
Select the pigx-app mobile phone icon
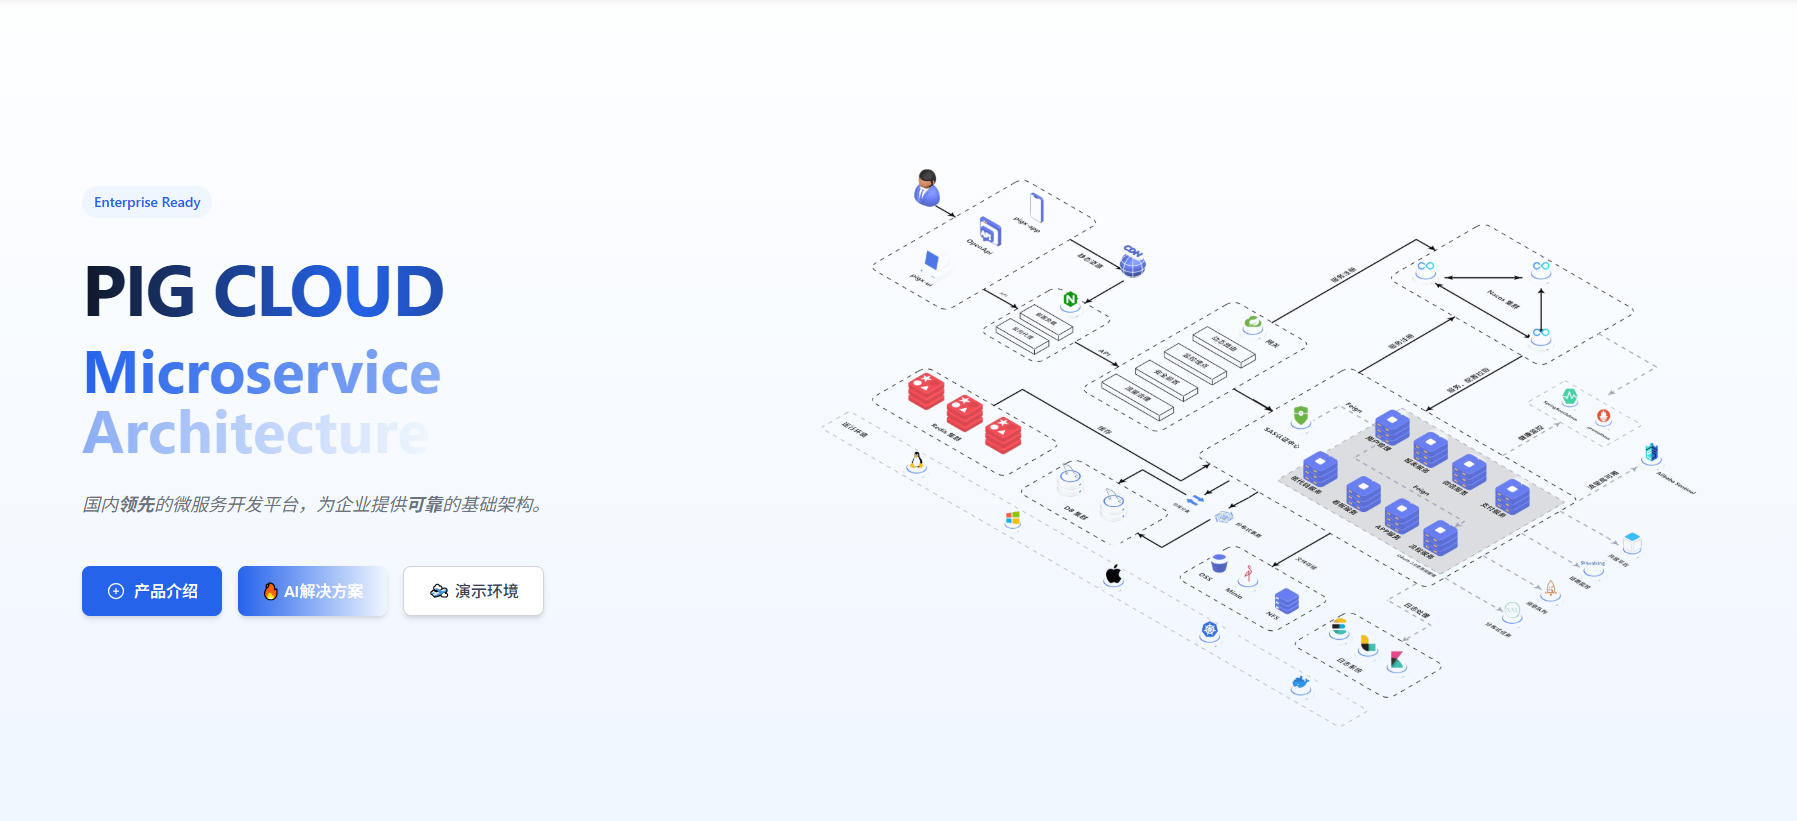(x=1036, y=208)
